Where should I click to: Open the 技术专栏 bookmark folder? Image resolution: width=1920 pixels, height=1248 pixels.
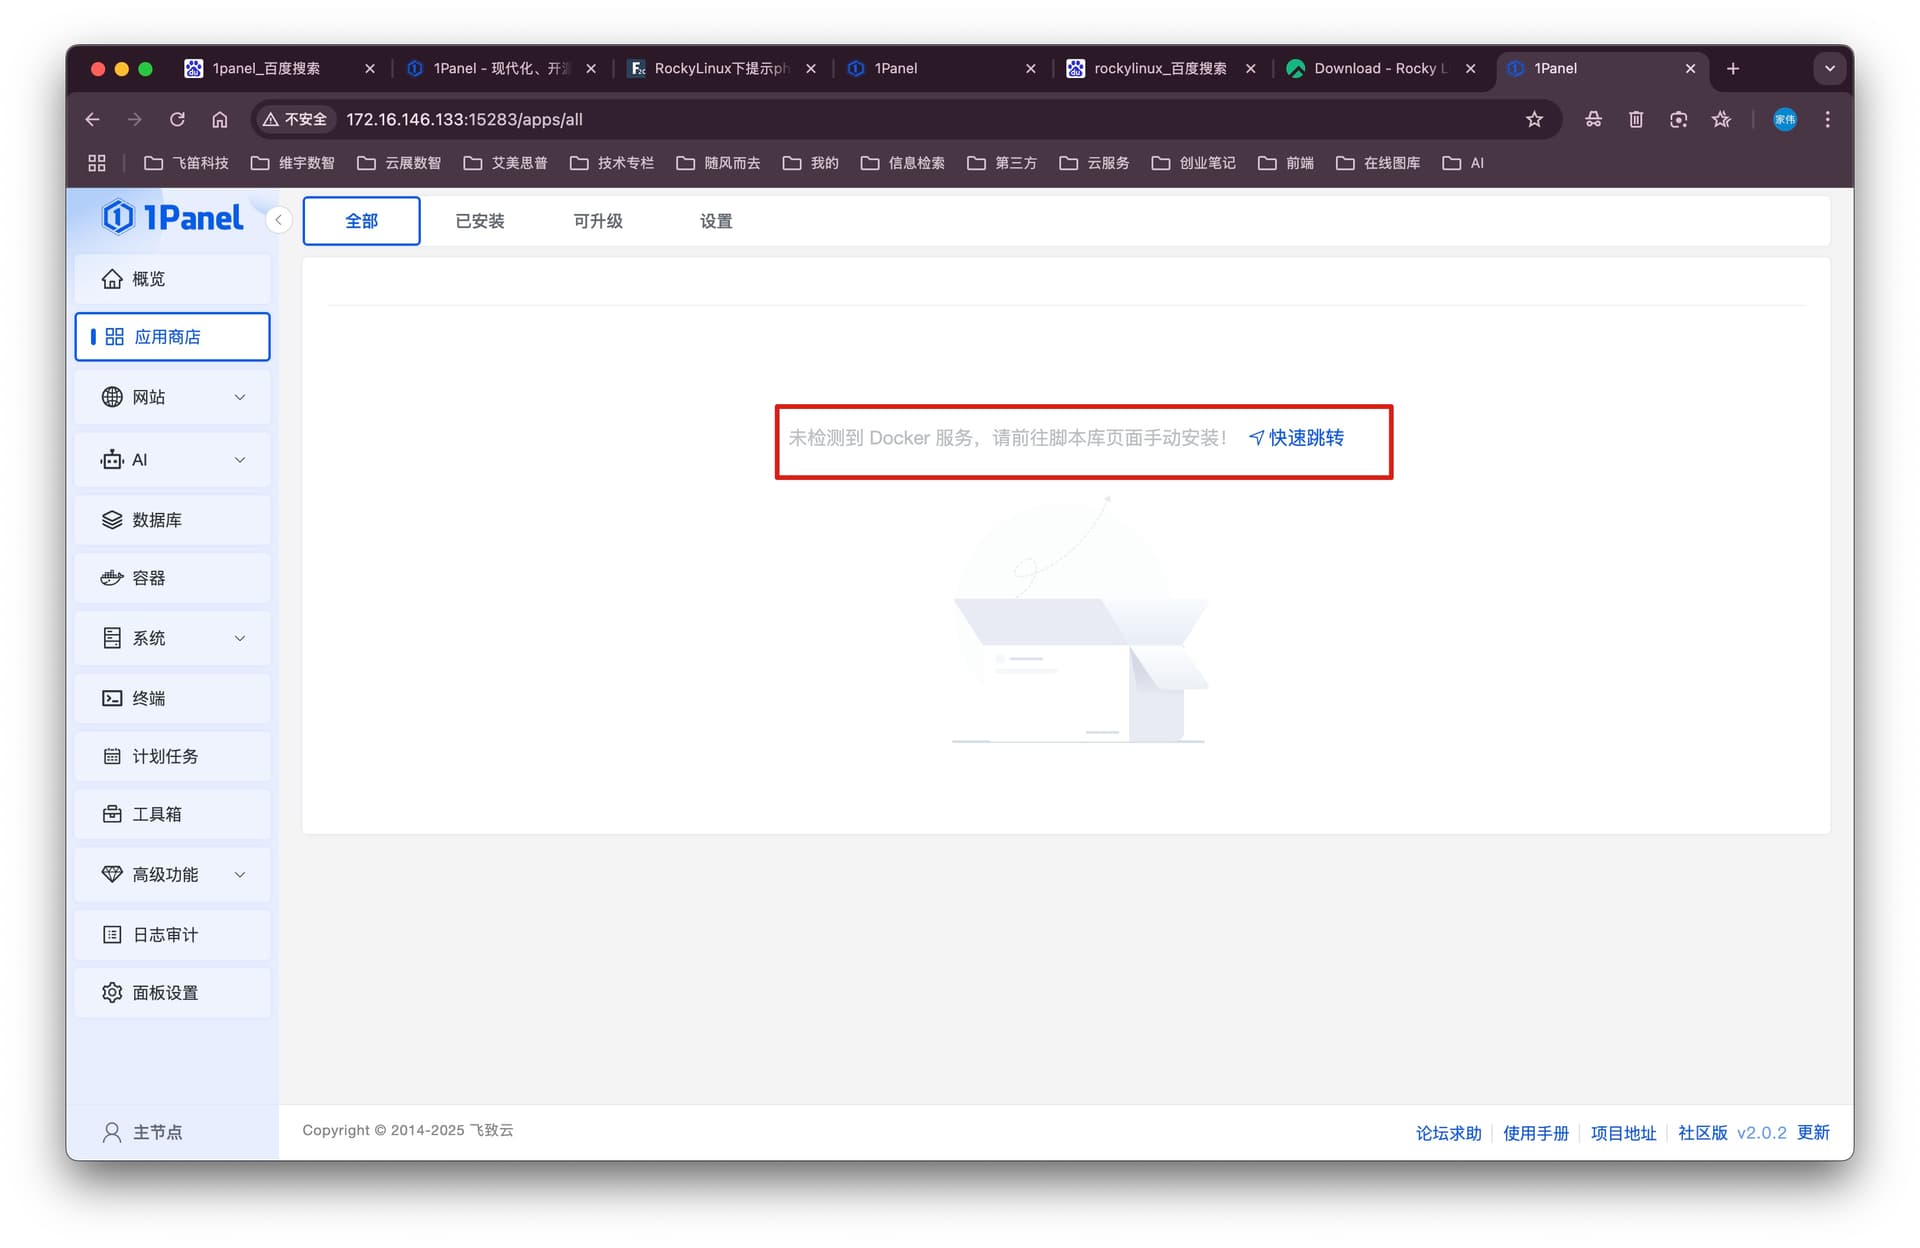coord(612,163)
